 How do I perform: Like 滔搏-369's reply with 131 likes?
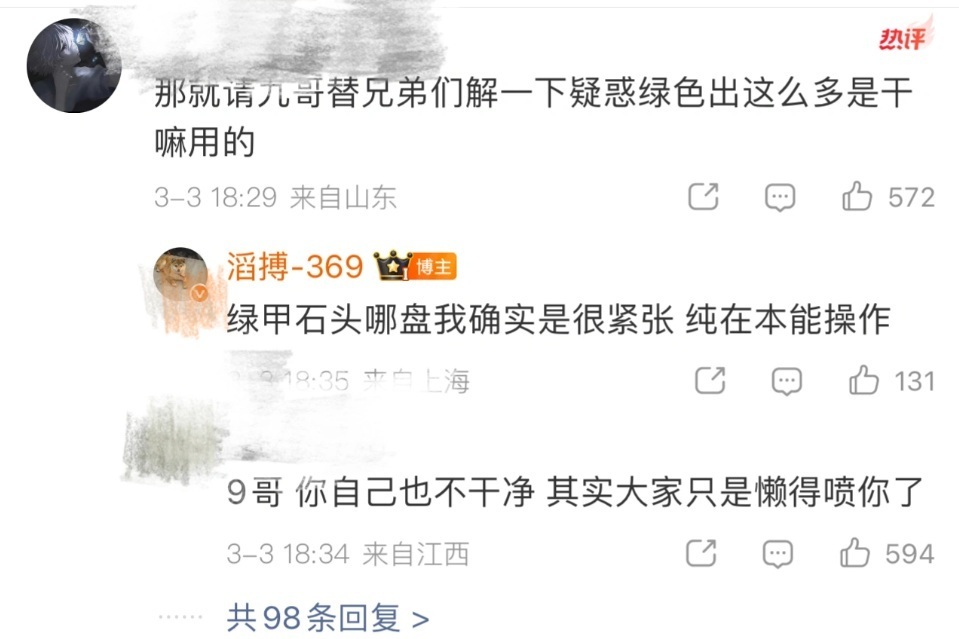tap(864, 380)
